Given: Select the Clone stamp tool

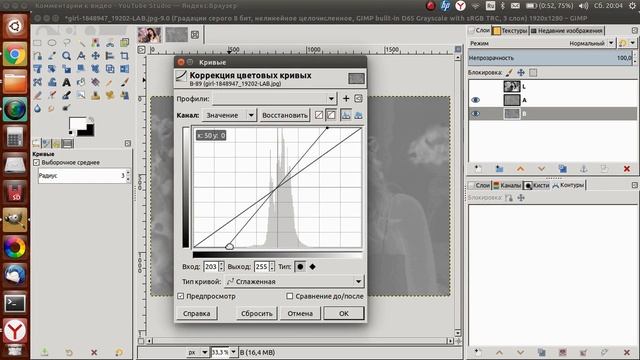Looking at the screenshot, I should tap(96, 95).
